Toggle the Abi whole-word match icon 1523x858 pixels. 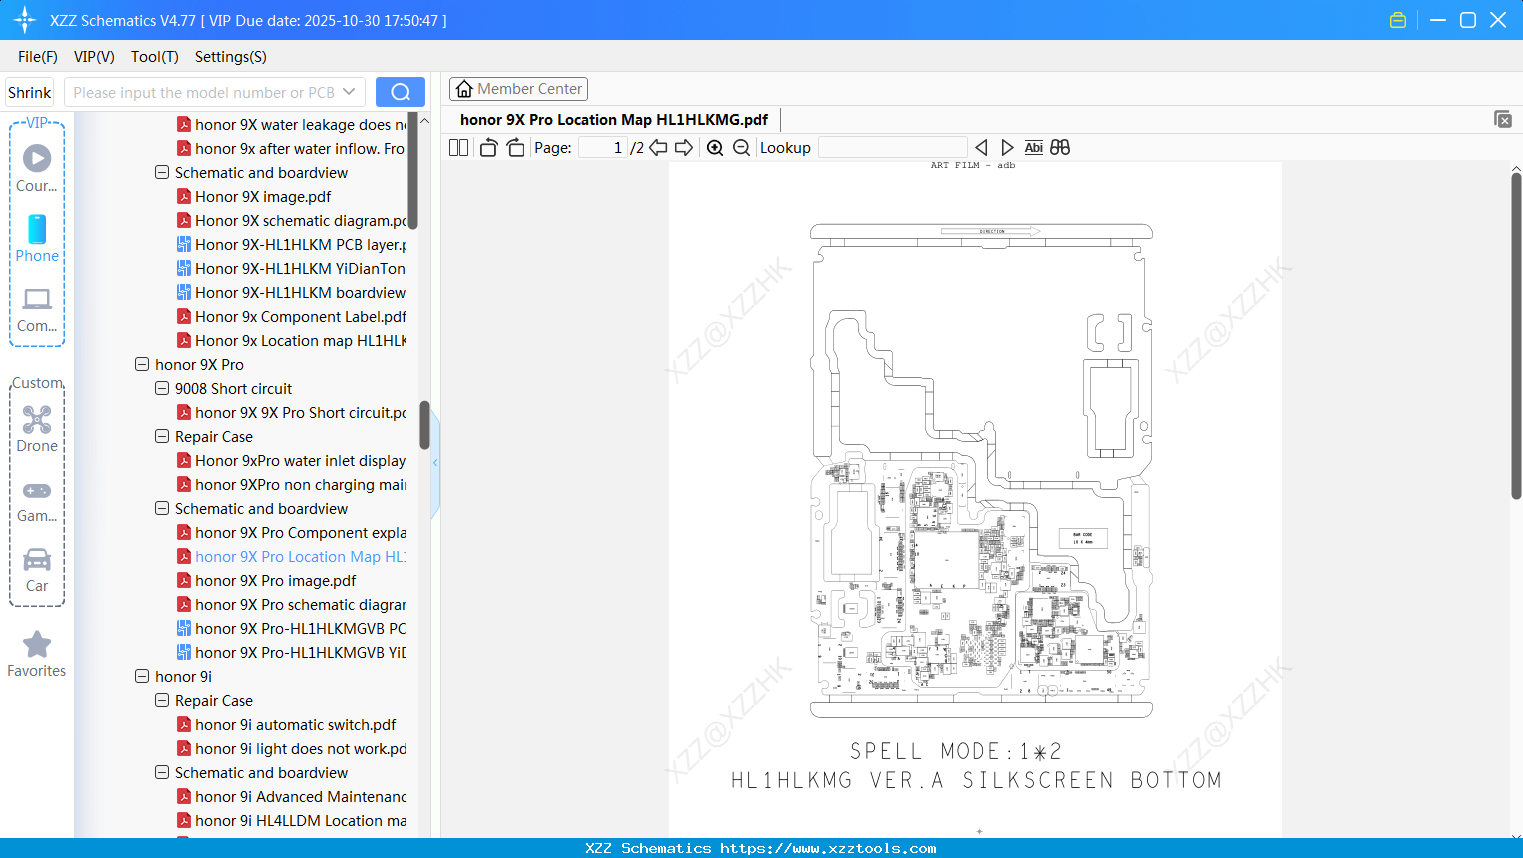(1034, 148)
